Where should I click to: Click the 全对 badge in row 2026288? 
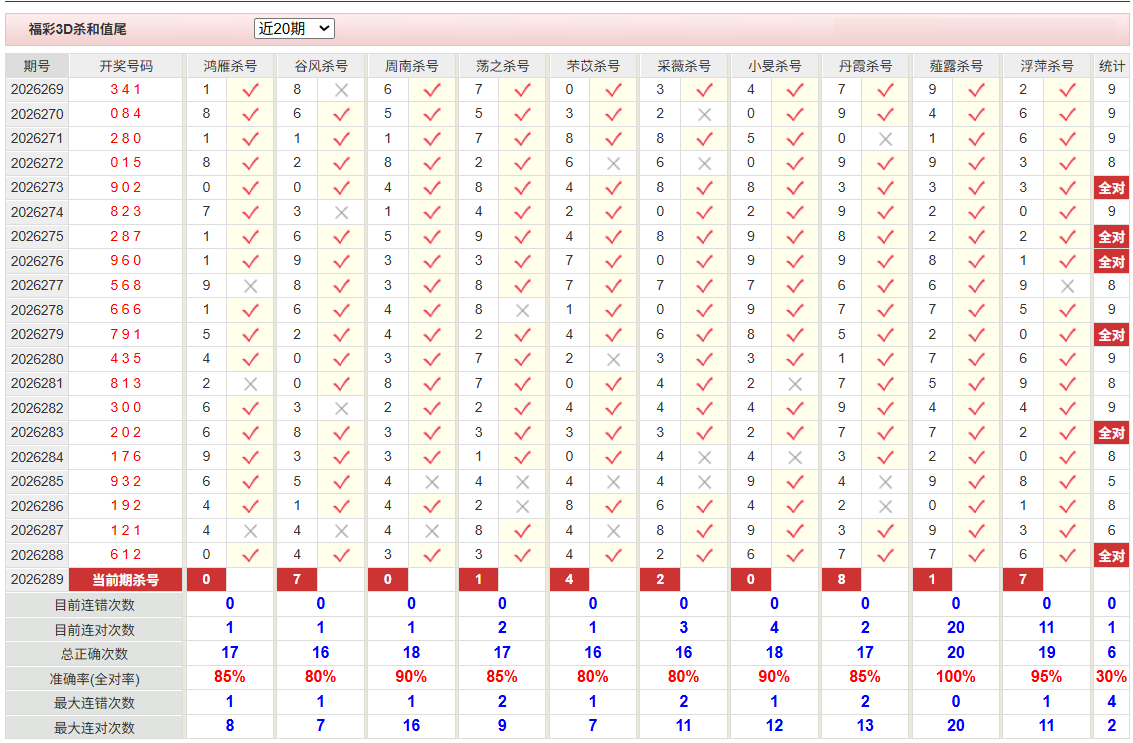tap(1111, 555)
